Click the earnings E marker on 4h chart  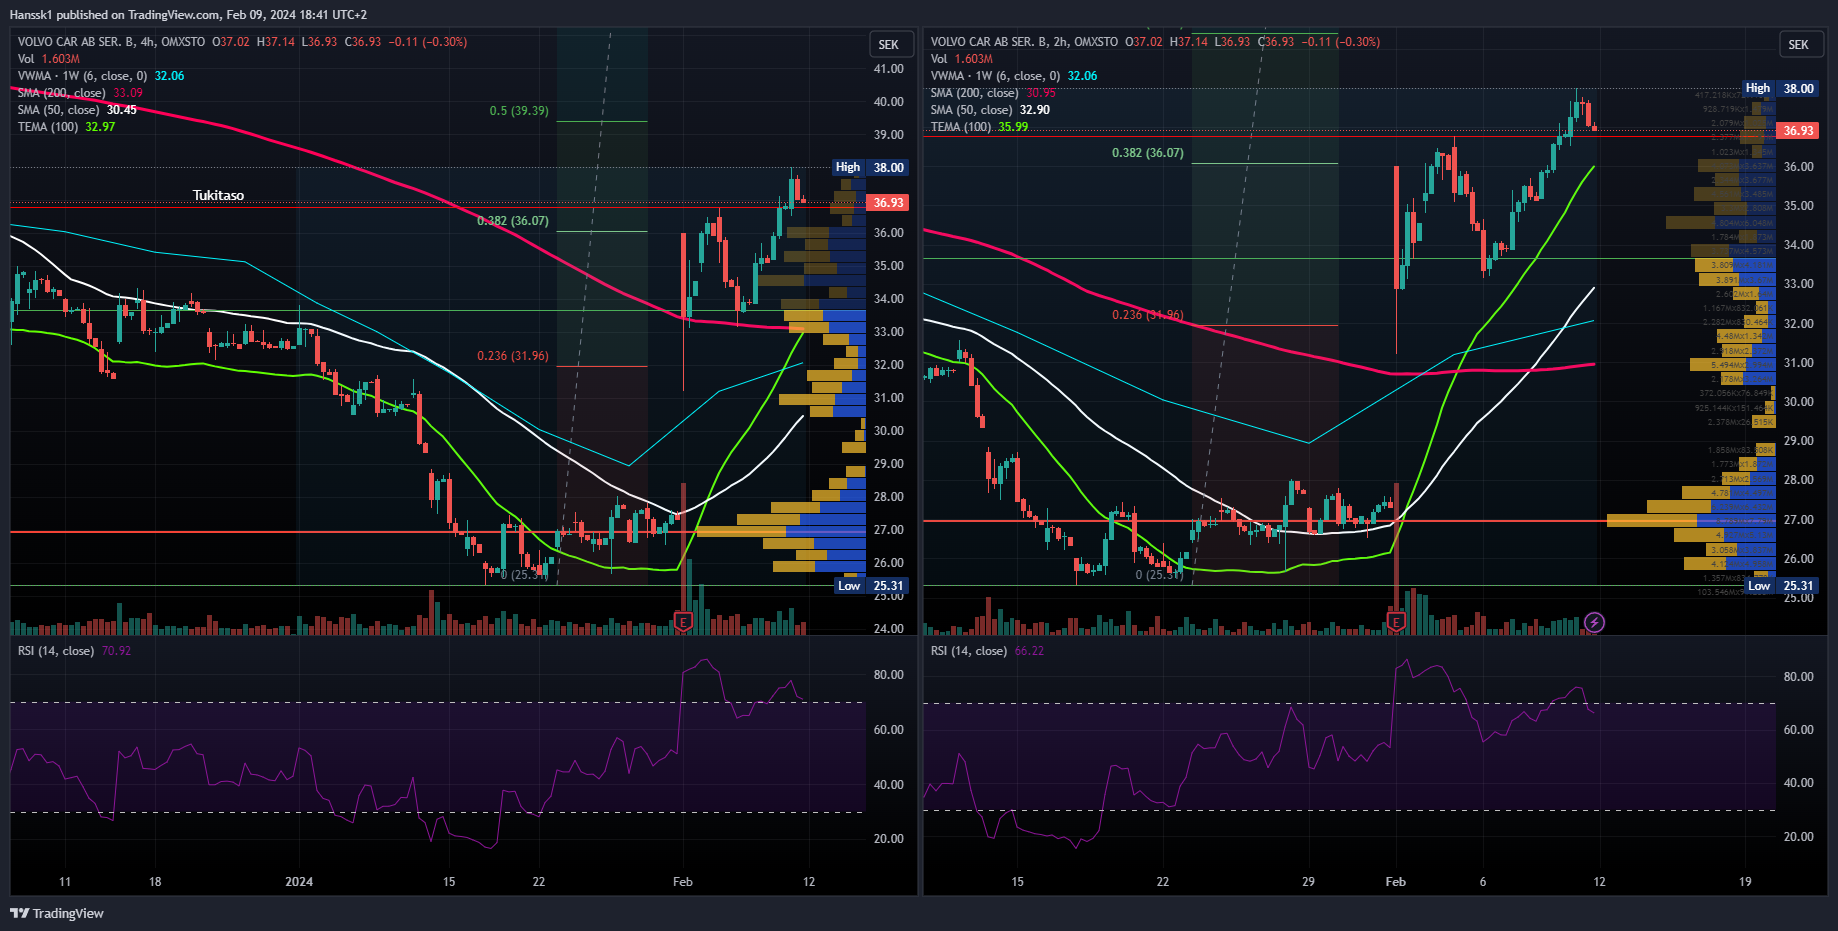tap(683, 622)
